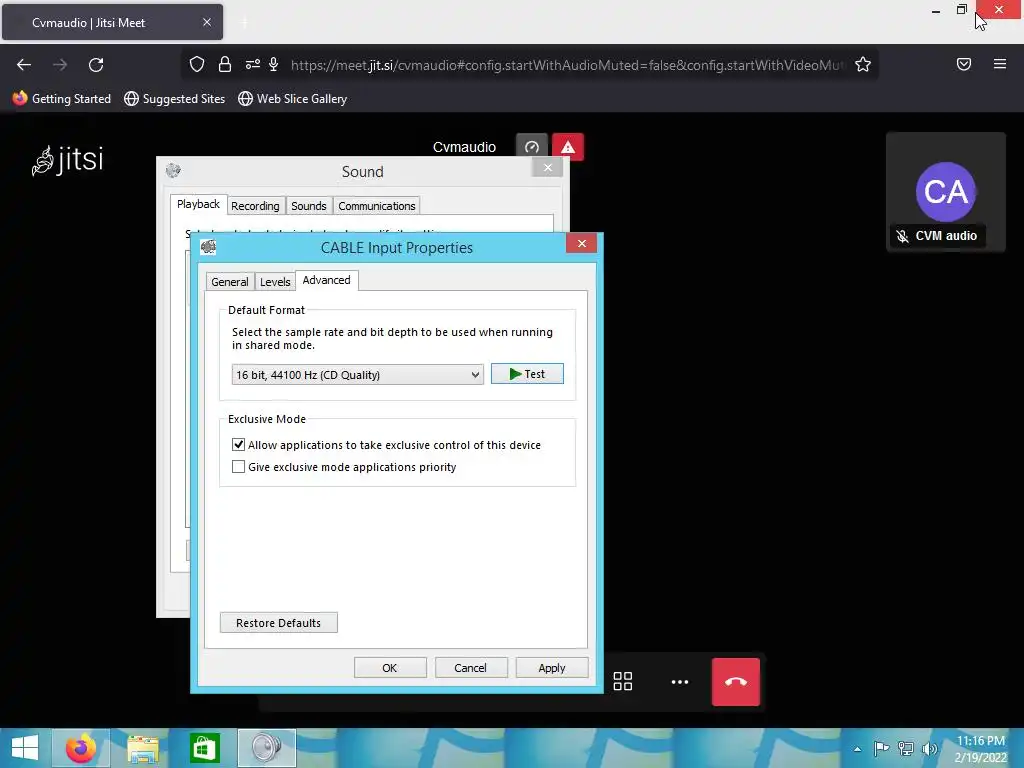Click the browser address bar URL
This screenshot has width=1024, height=768.
(x=567, y=65)
